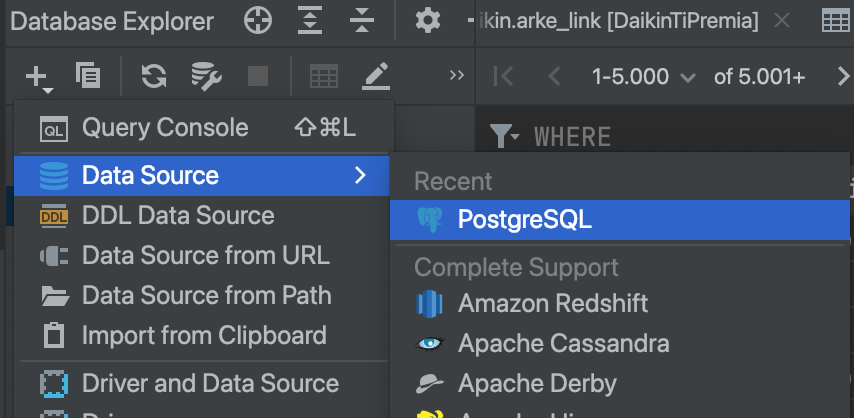Show more toolbar actions via double chevron
Image resolution: width=854 pixels, height=418 pixels.
[457, 76]
